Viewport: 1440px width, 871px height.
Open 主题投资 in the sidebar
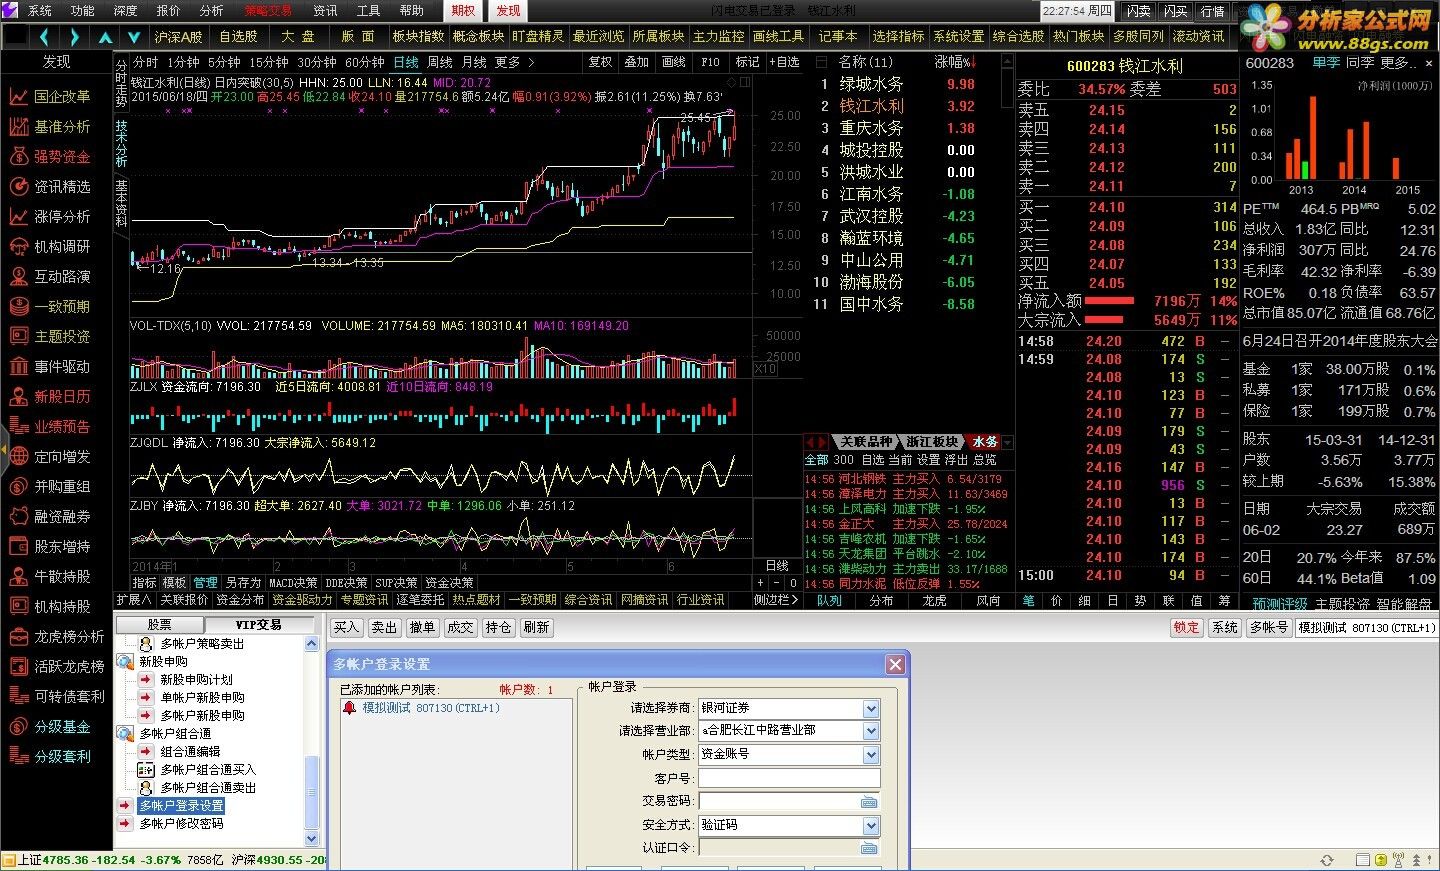[62, 337]
